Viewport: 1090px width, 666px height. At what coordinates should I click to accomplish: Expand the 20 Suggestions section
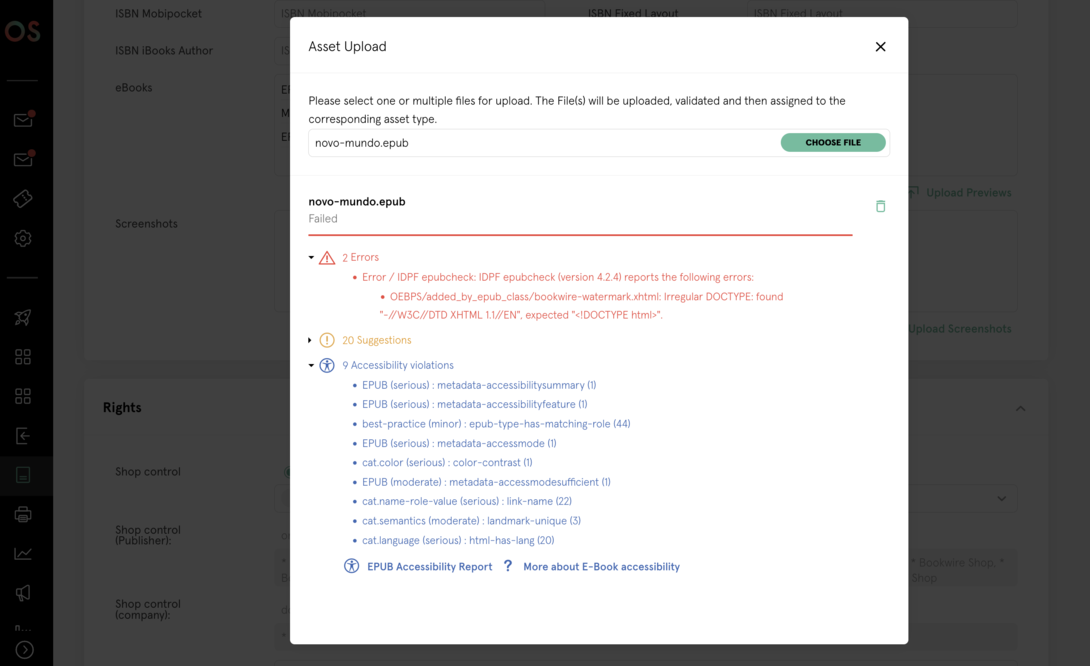tap(311, 340)
